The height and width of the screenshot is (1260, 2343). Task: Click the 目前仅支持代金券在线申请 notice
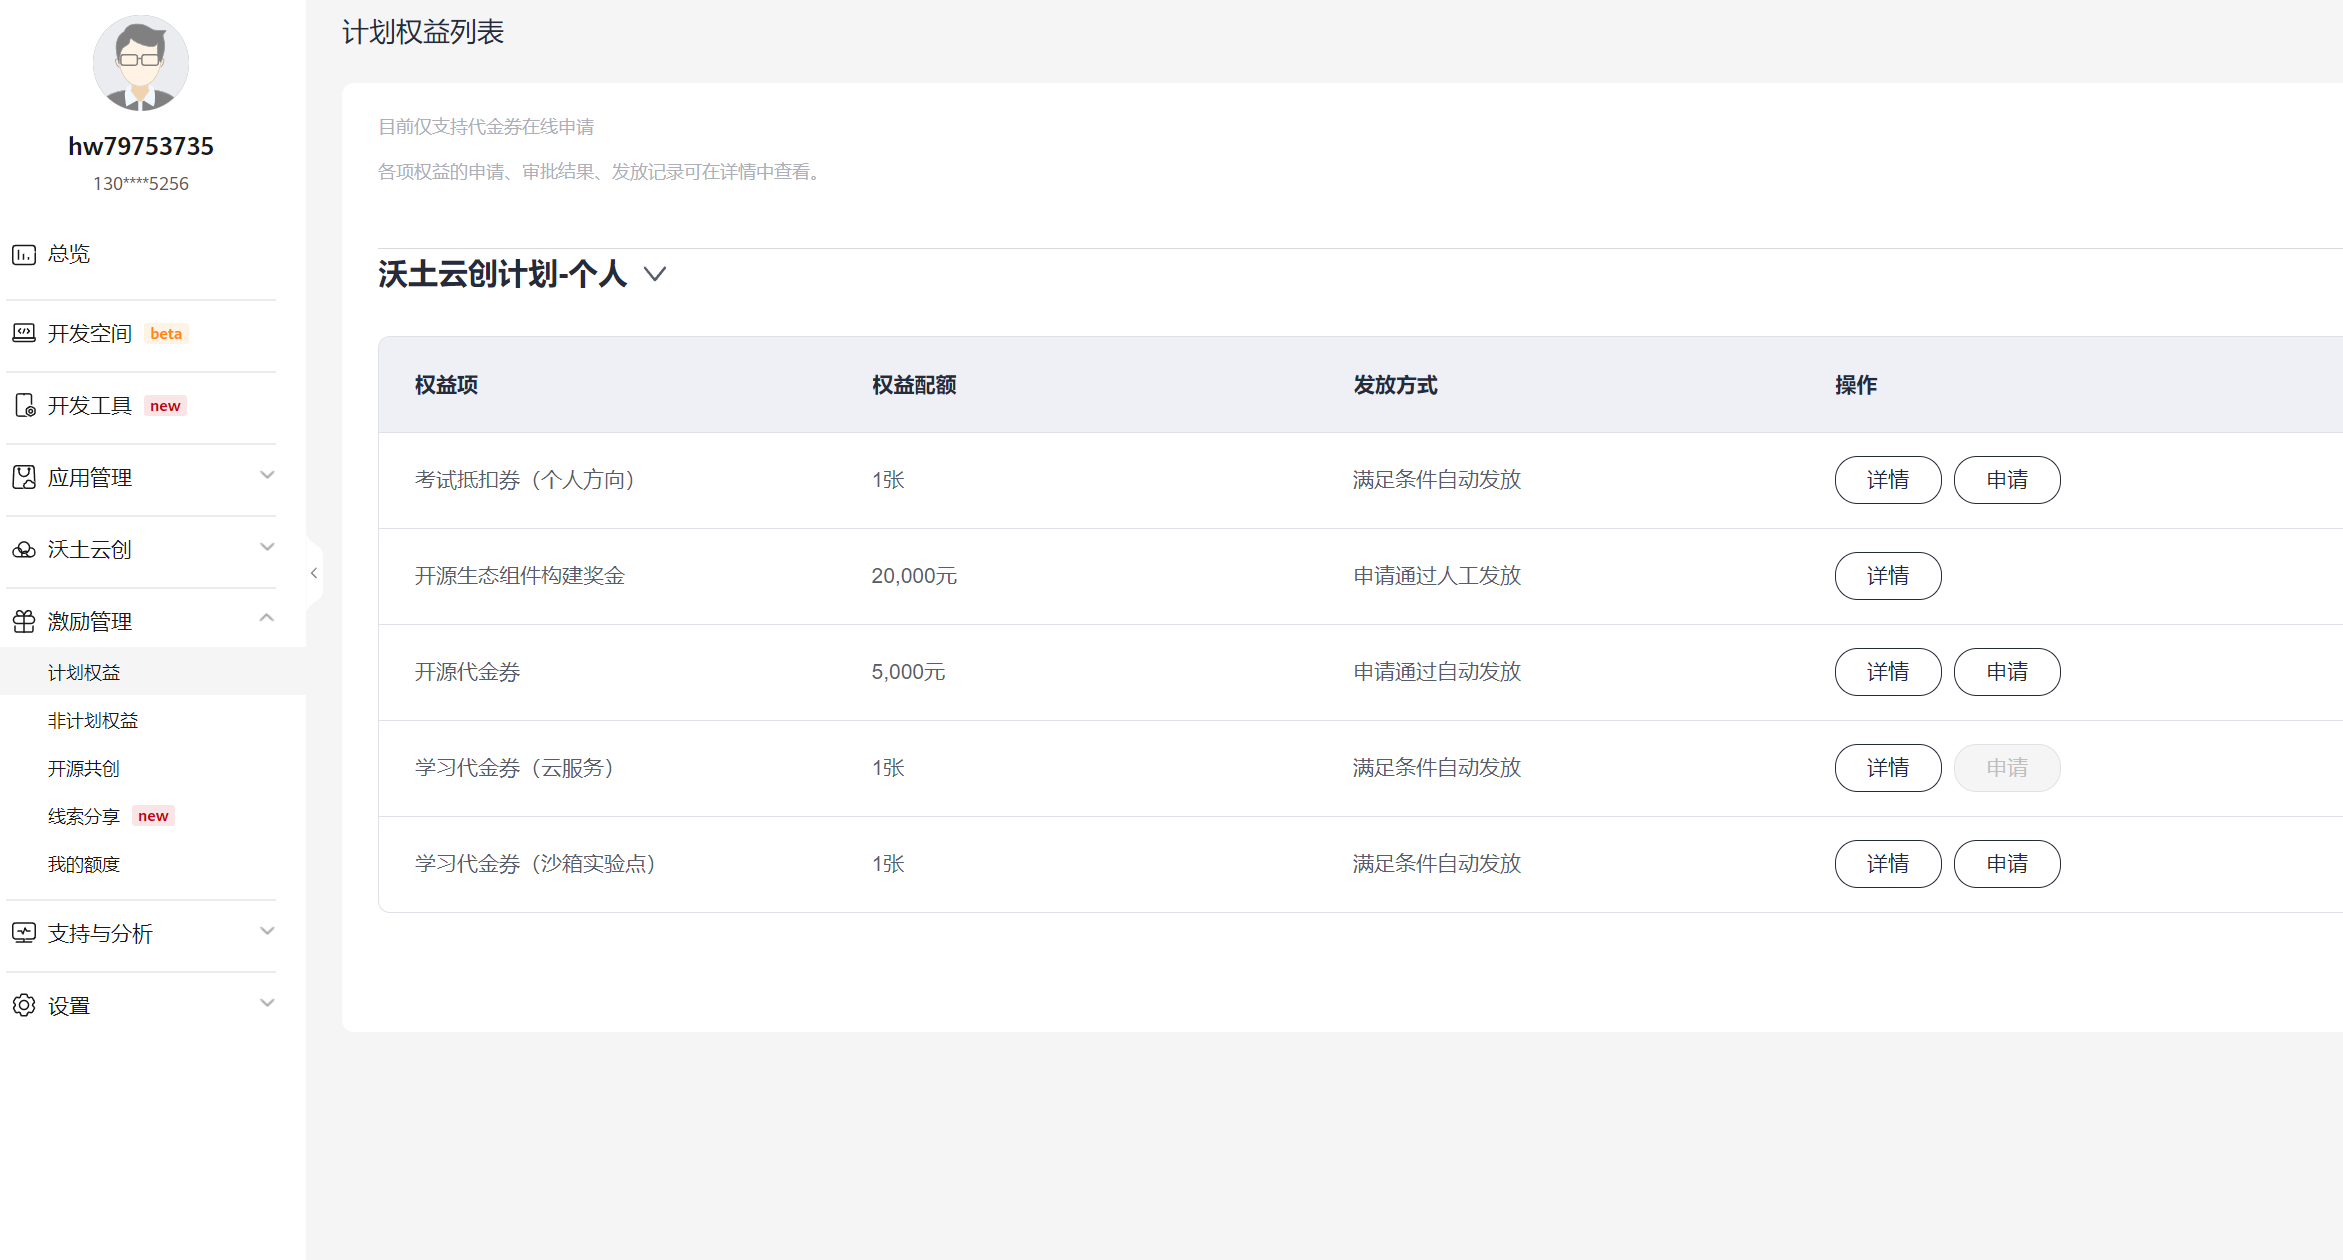[486, 127]
